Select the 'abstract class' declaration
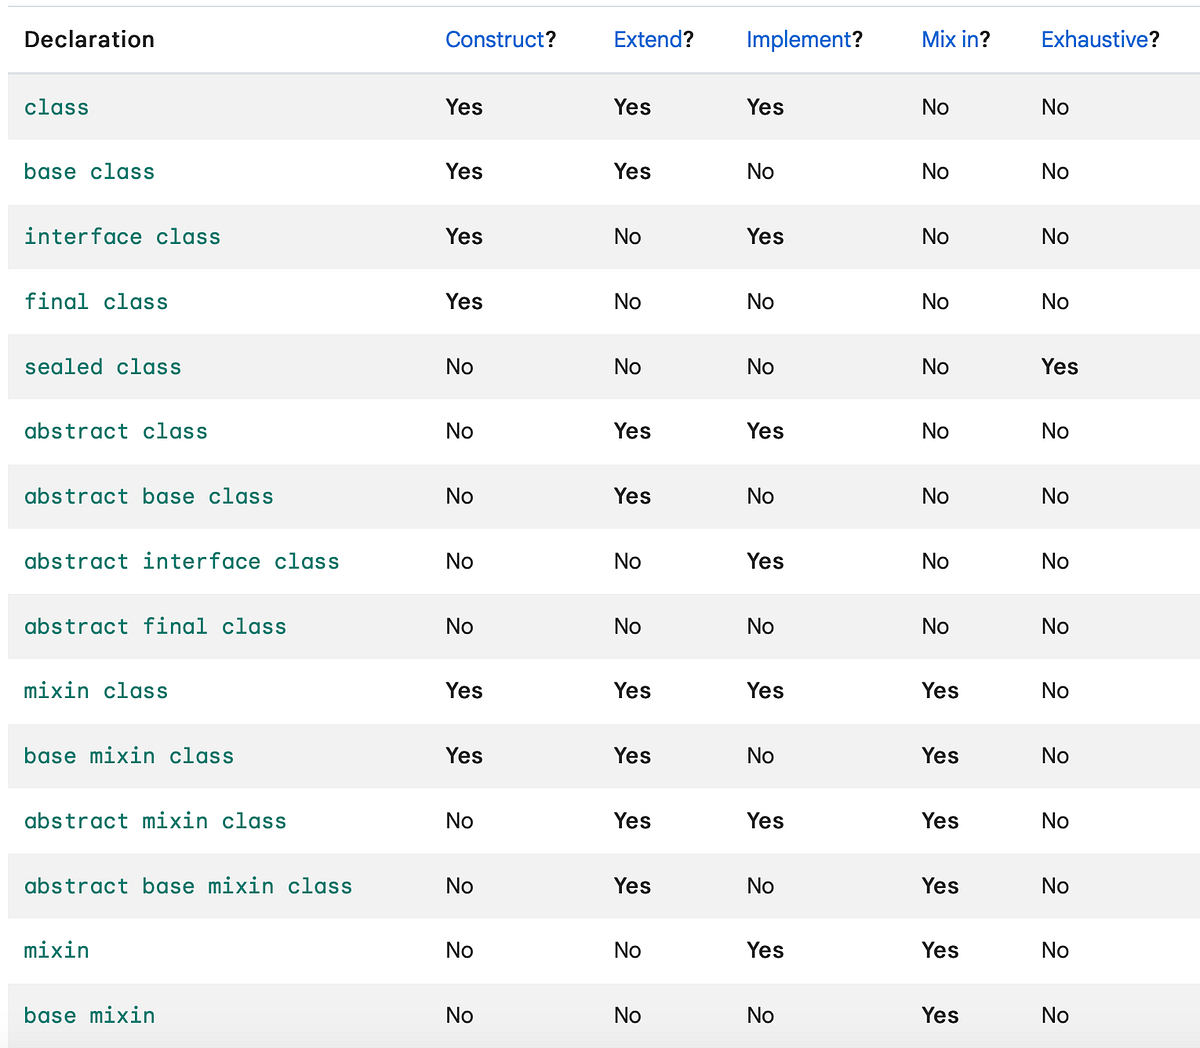Screen dimensions: 1200x1048 (116, 432)
